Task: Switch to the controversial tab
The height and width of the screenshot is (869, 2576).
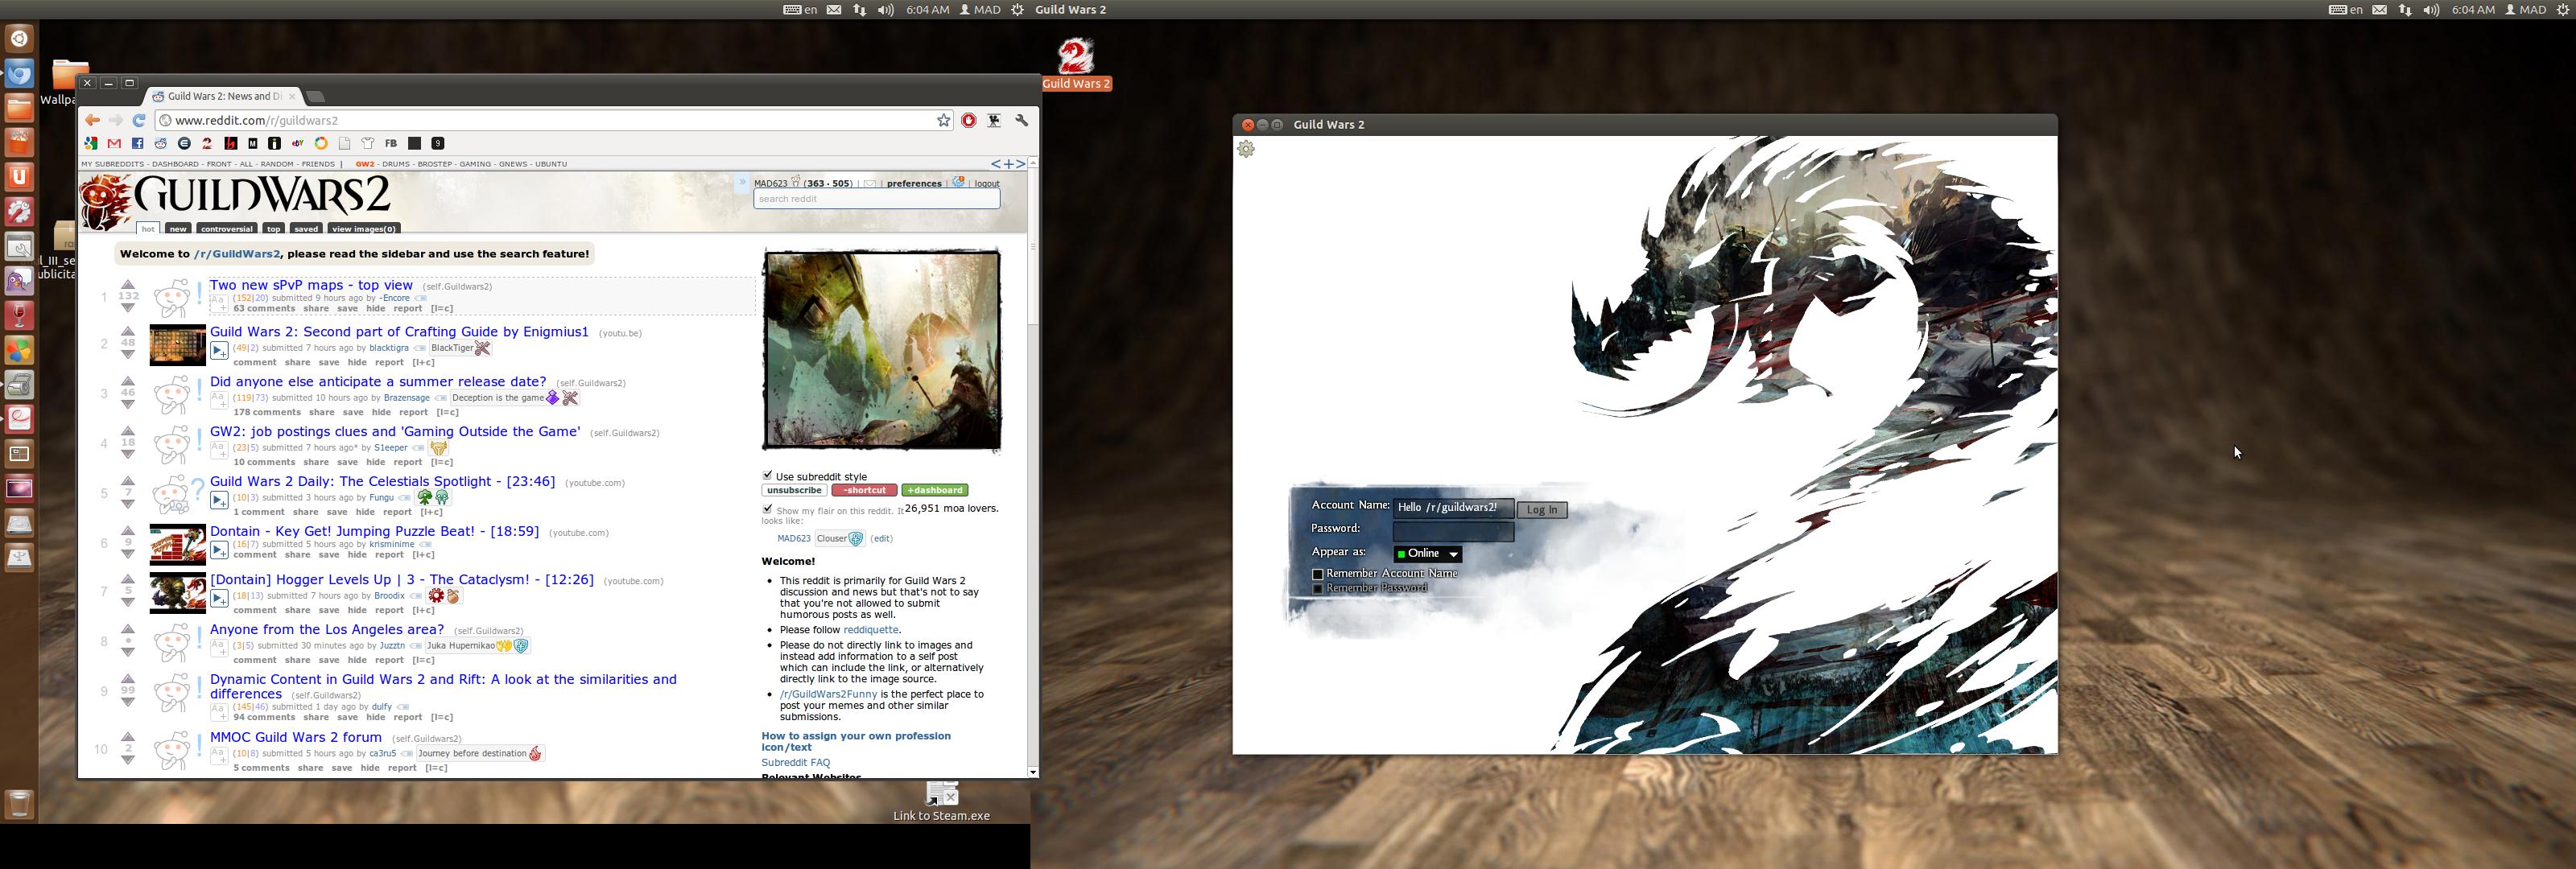Action: tap(227, 229)
